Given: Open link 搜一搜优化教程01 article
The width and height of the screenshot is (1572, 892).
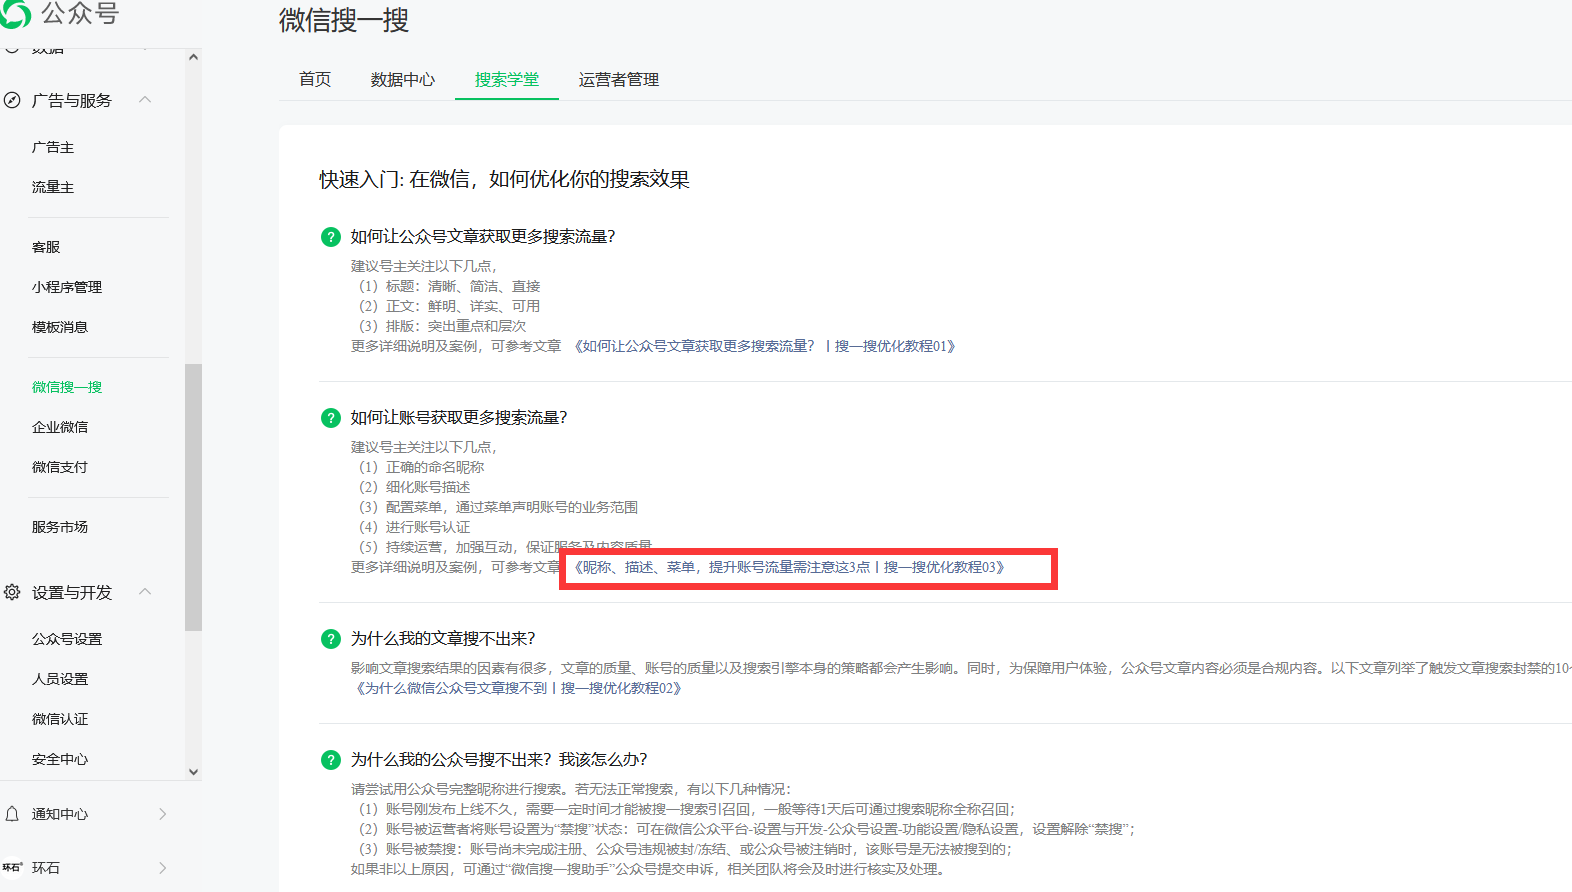Looking at the screenshot, I should pyautogui.click(x=765, y=346).
